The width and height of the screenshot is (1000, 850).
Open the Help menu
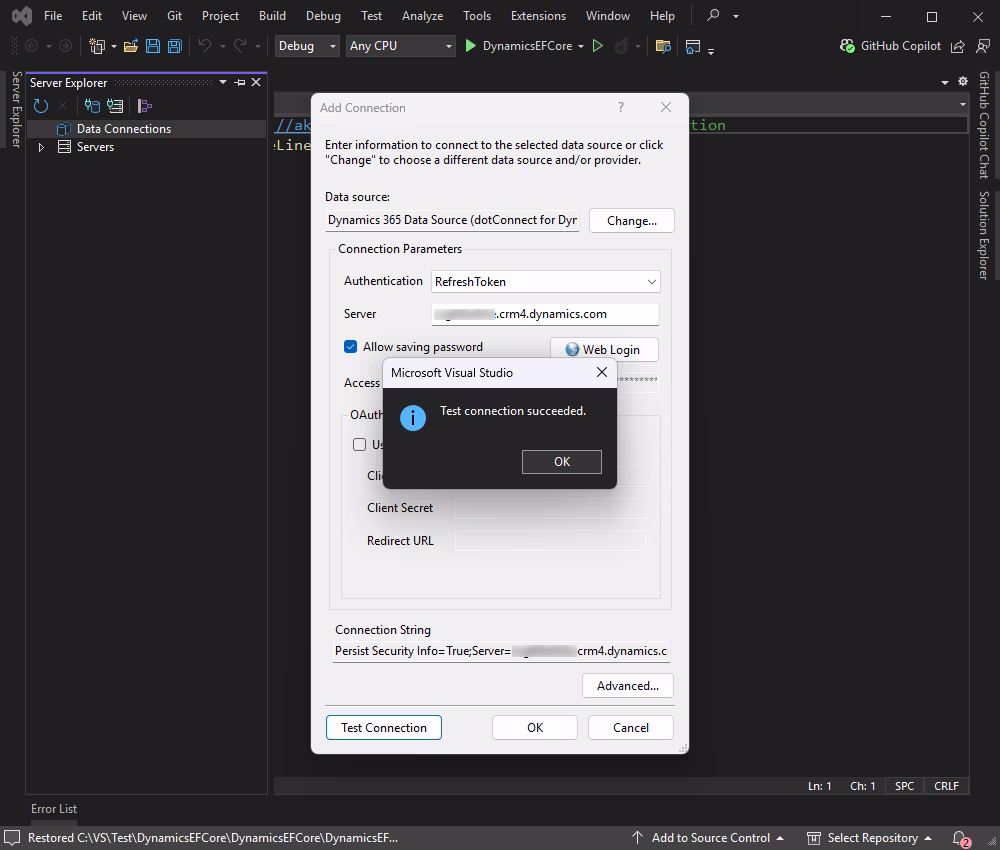pyautogui.click(x=662, y=16)
